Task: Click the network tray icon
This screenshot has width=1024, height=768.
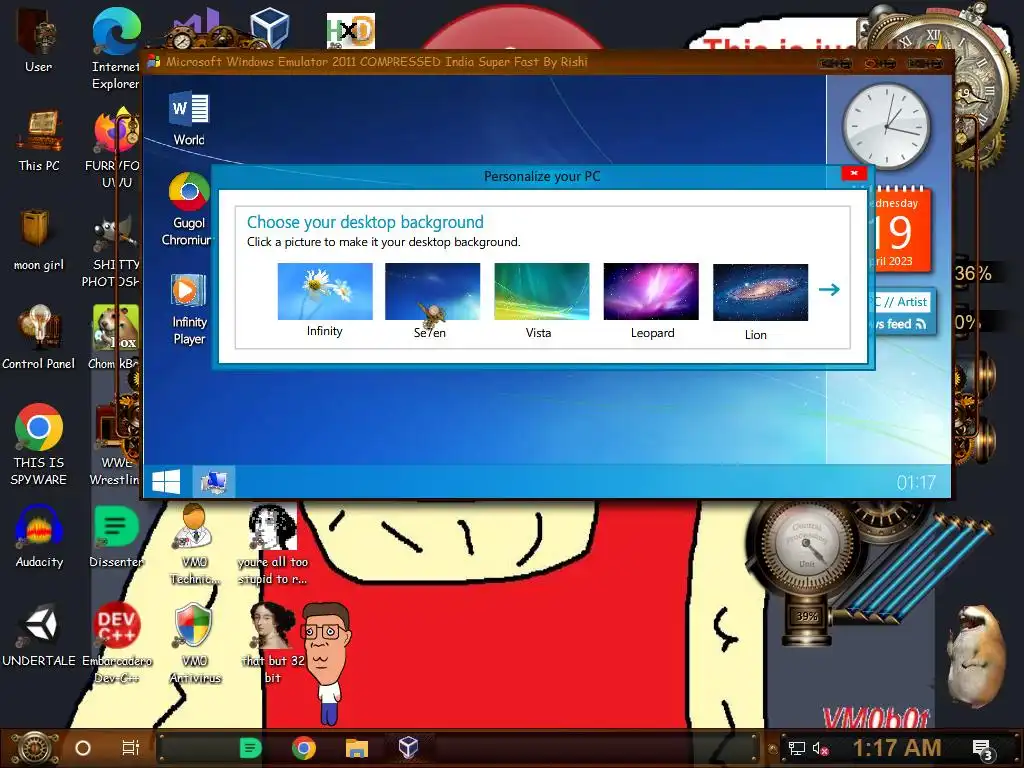Action: click(x=796, y=748)
